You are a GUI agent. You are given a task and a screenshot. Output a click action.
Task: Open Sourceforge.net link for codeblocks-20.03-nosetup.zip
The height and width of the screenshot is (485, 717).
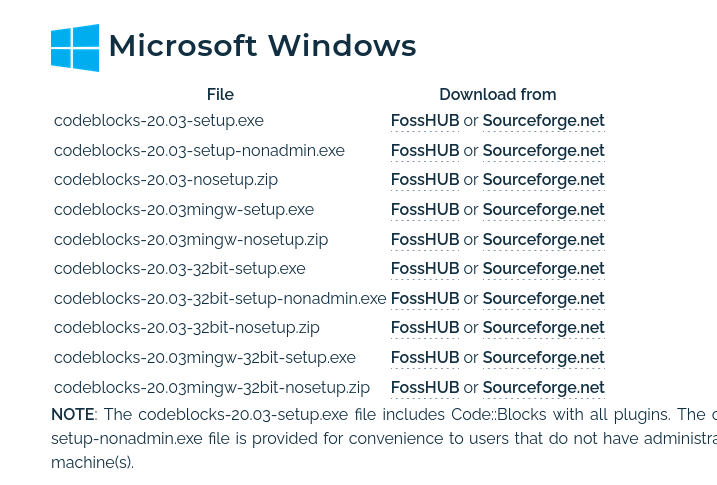click(544, 180)
